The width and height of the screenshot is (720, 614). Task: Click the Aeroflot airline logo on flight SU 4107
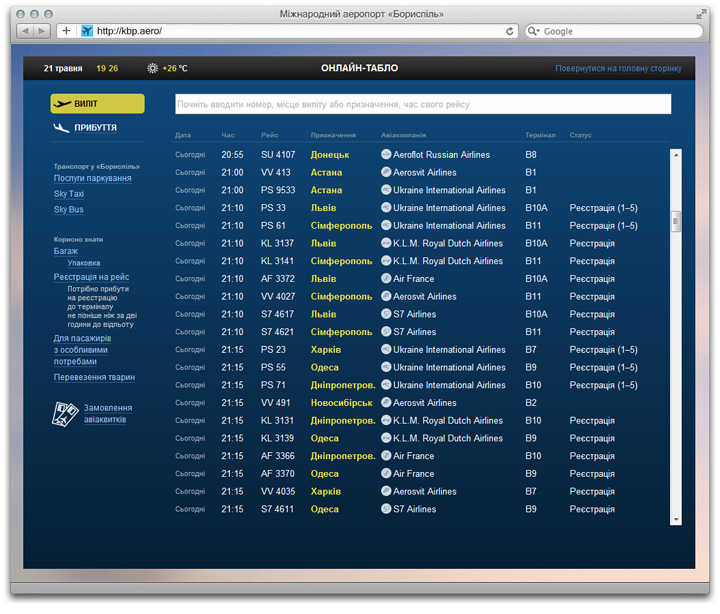coord(386,155)
